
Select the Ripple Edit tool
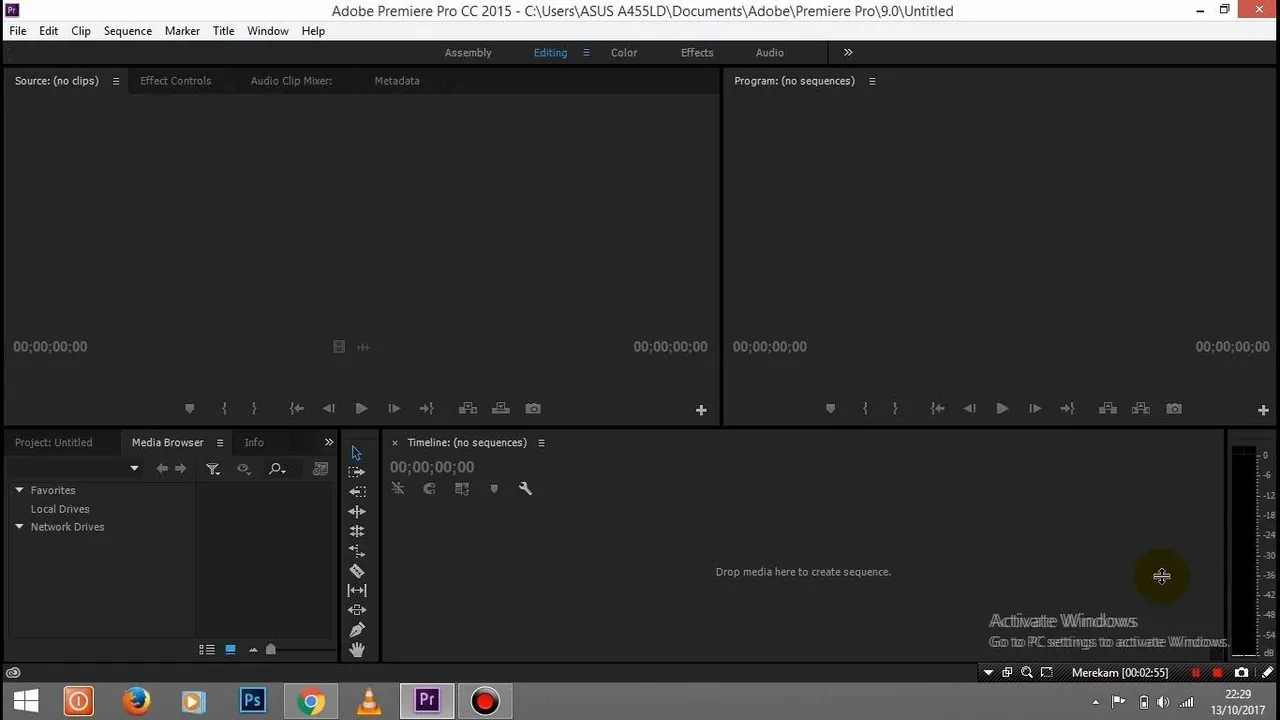[356, 511]
